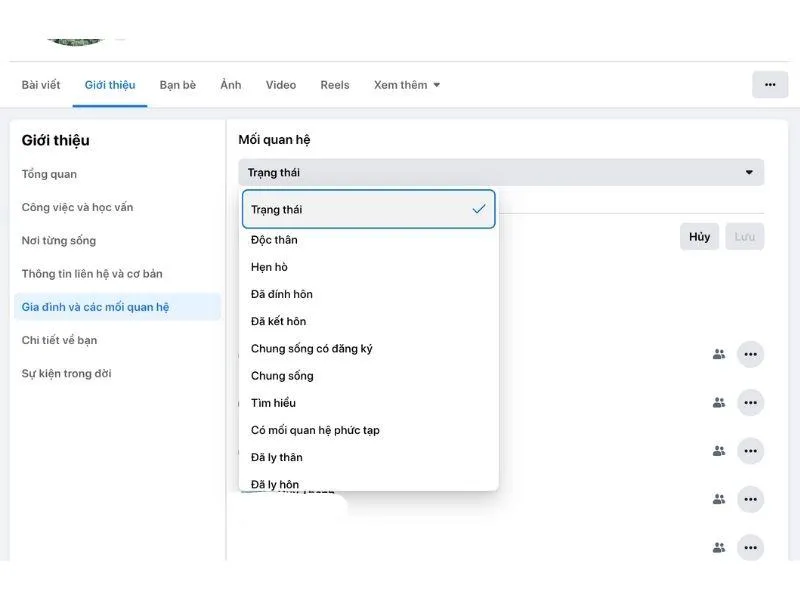Image resolution: width=800 pixels, height=600 pixels.
Task: Open the ellipsis options on the bottom relationship row
Action: tap(750, 547)
